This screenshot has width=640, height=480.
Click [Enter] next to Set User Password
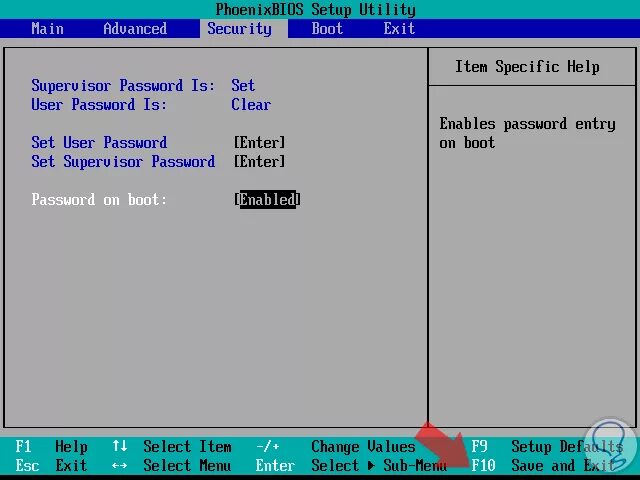click(x=260, y=142)
